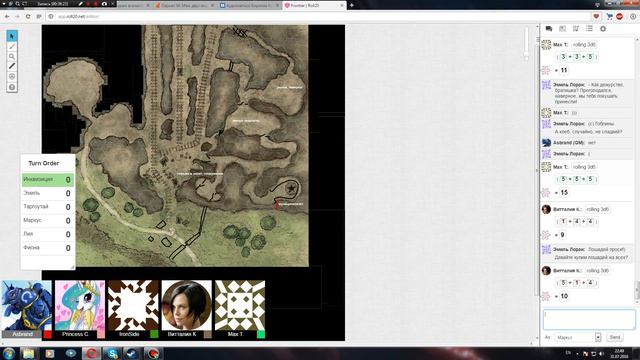Click the Asbrand (GM) chat name
The width and height of the screenshot is (640, 360).
click(x=569, y=142)
